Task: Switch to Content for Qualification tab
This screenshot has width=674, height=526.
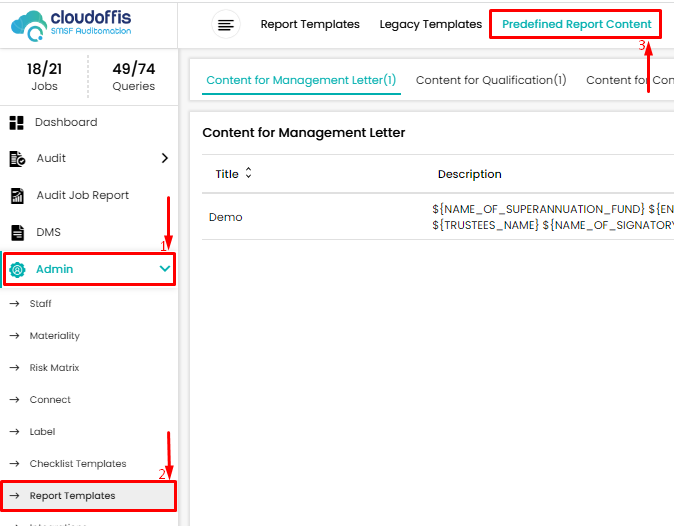Action: coord(491,80)
